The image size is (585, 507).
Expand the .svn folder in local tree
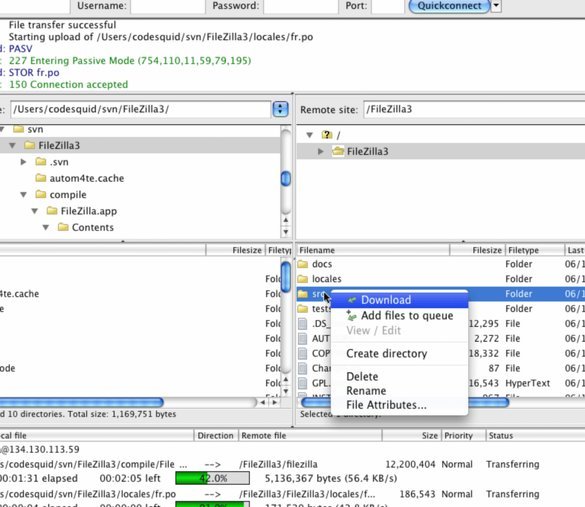[24, 162]
